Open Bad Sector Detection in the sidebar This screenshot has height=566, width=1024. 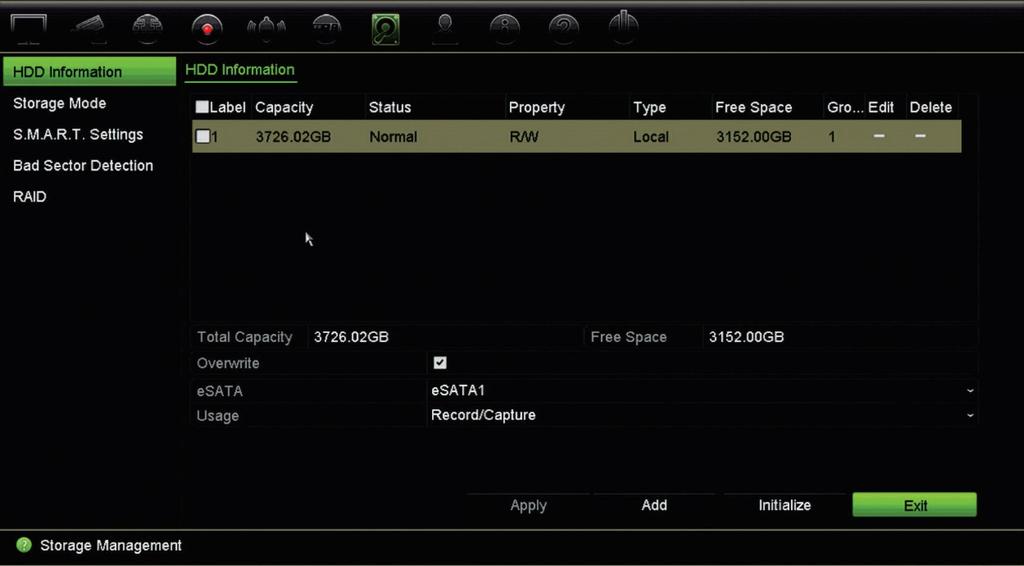tap(83, 166)
